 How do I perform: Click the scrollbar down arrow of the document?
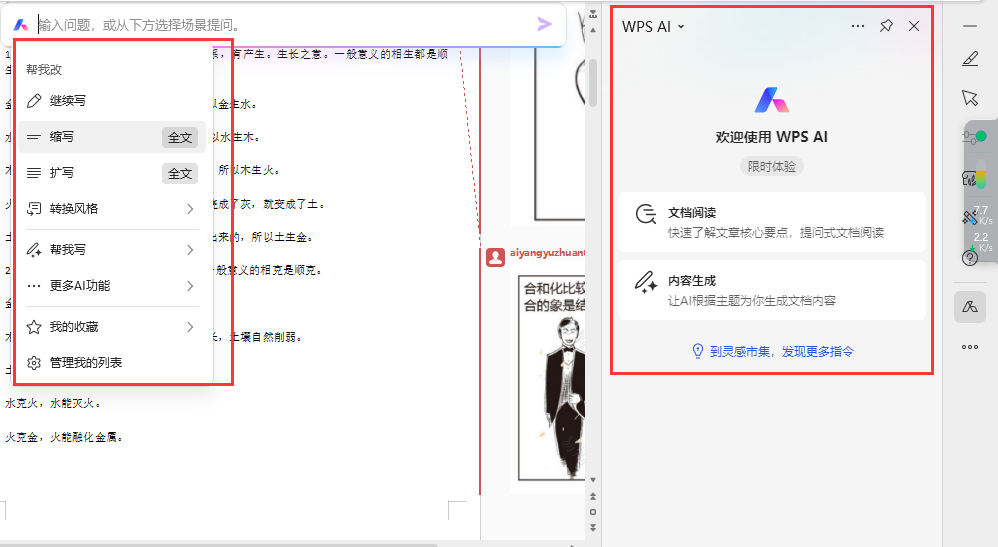[593, 480]
